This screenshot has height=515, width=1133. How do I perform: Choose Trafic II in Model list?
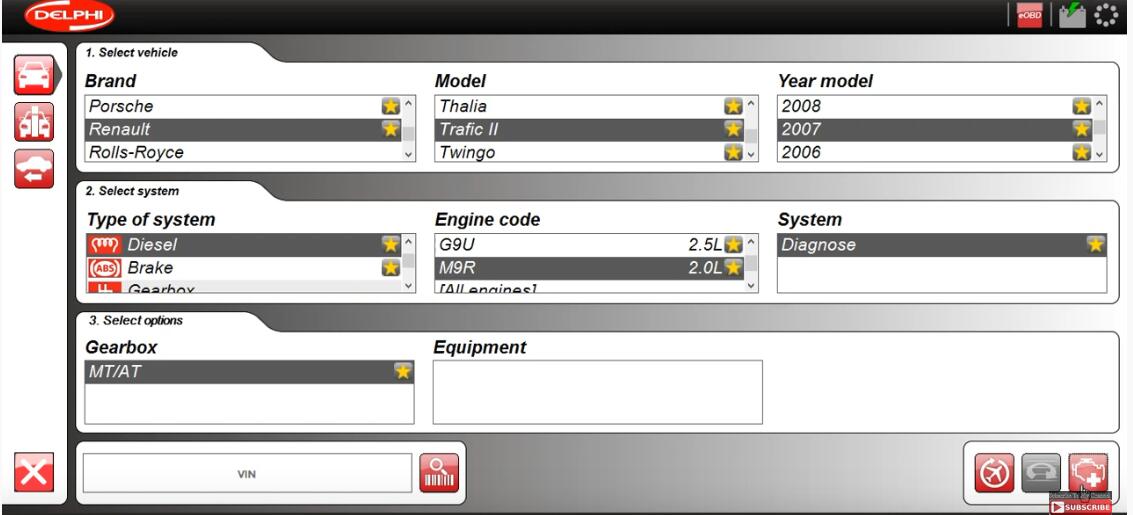coord(589,129)
